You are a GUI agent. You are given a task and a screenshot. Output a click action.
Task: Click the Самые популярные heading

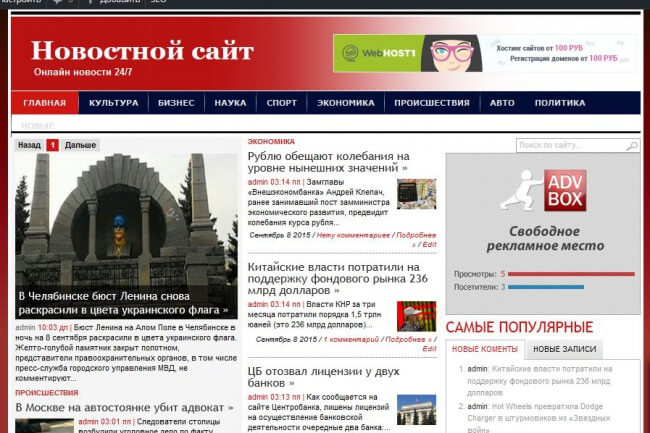[519, 327]
